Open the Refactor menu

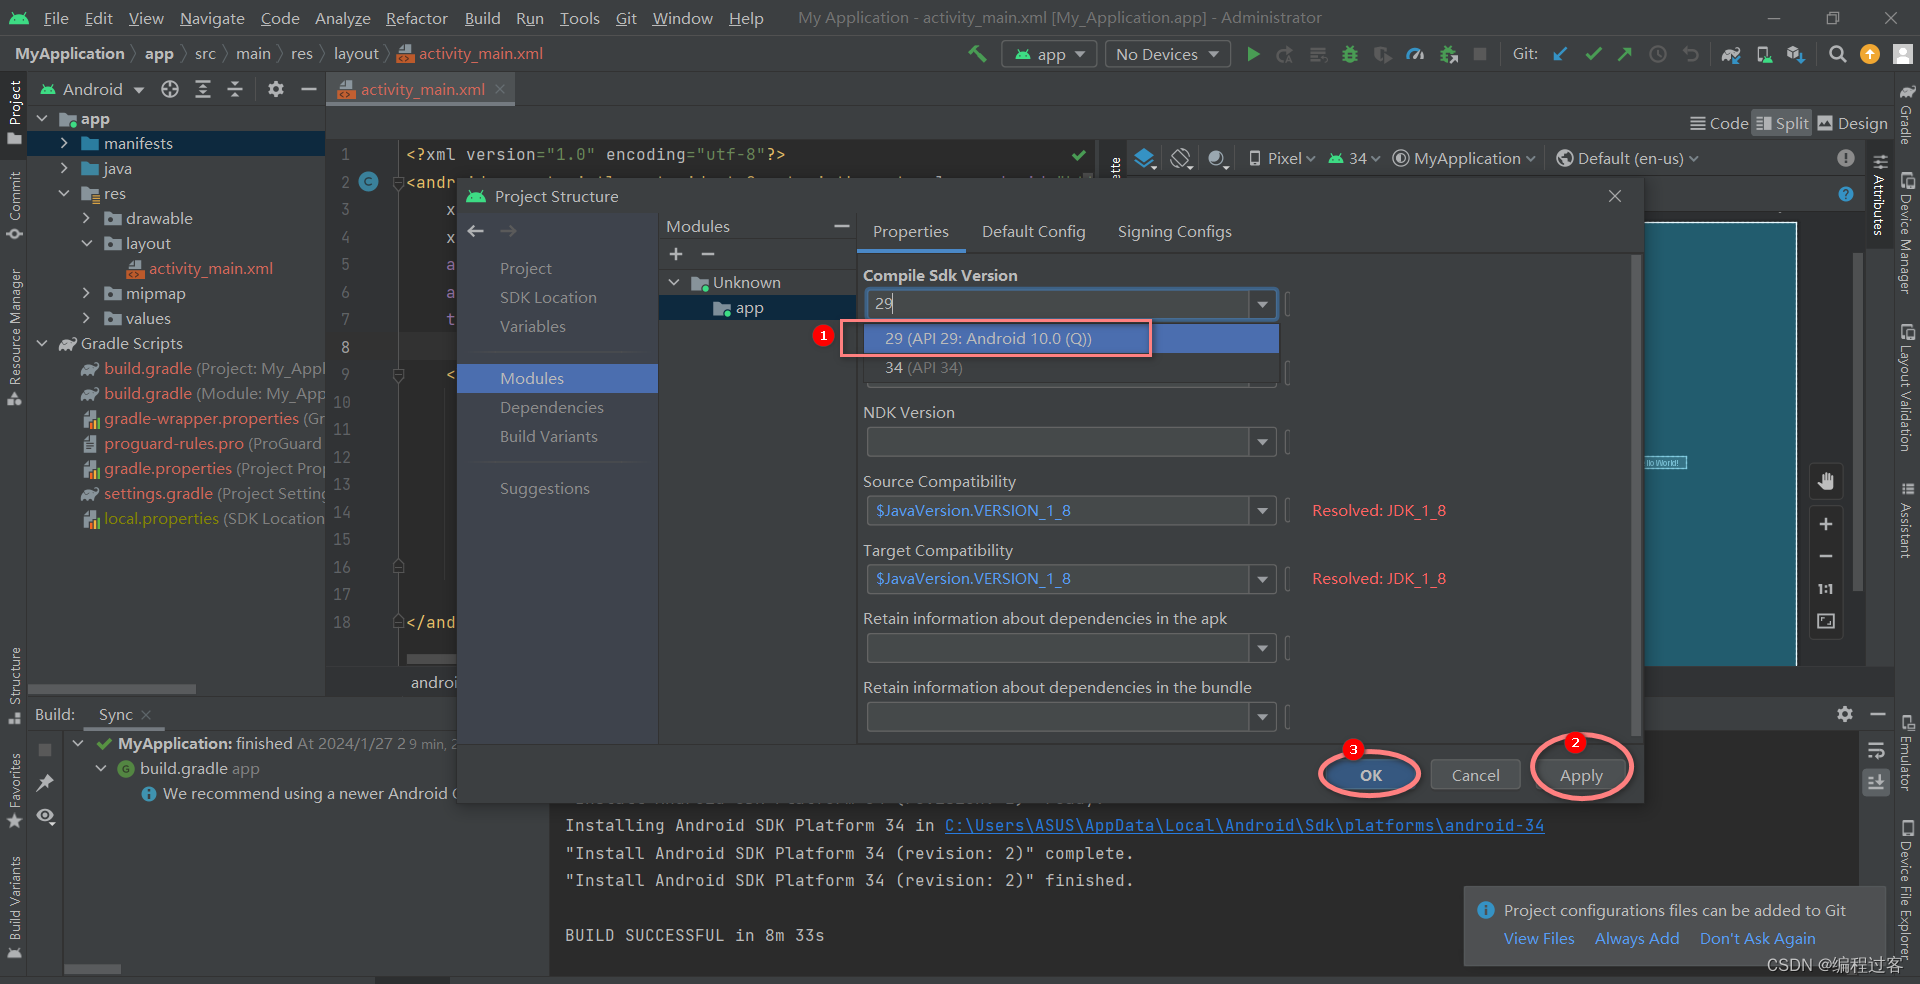pos(416,18)
